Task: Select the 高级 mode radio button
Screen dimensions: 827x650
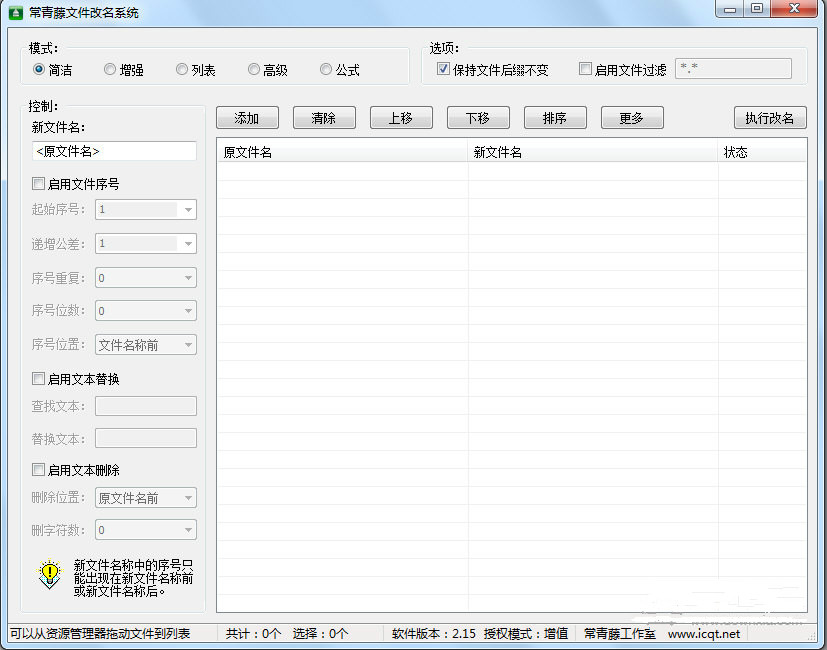Action: pyautogui.click(x=254, y=69)
